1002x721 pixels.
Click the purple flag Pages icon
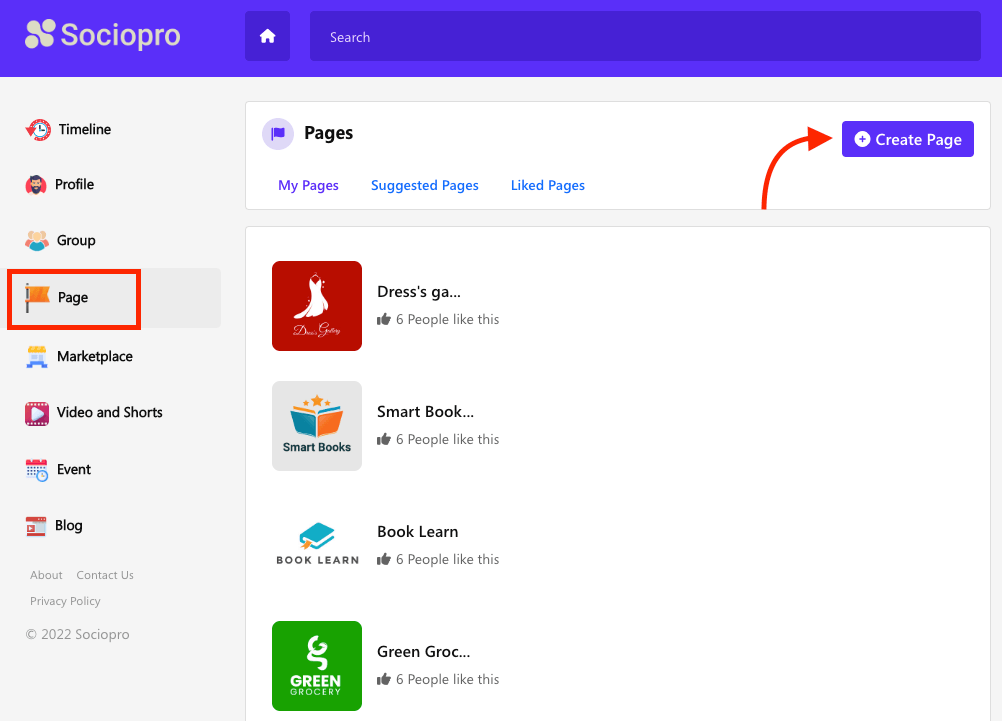[278, 134]
